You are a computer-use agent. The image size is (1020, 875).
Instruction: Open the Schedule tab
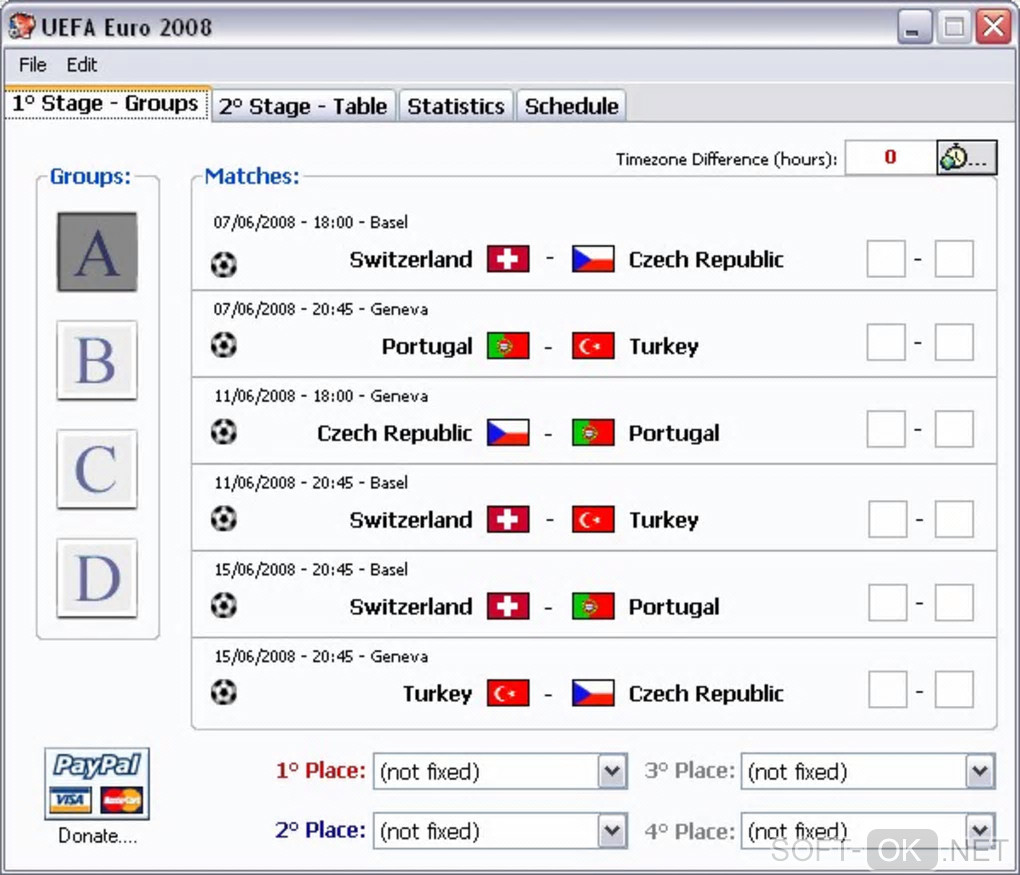(x=572, y=106)
